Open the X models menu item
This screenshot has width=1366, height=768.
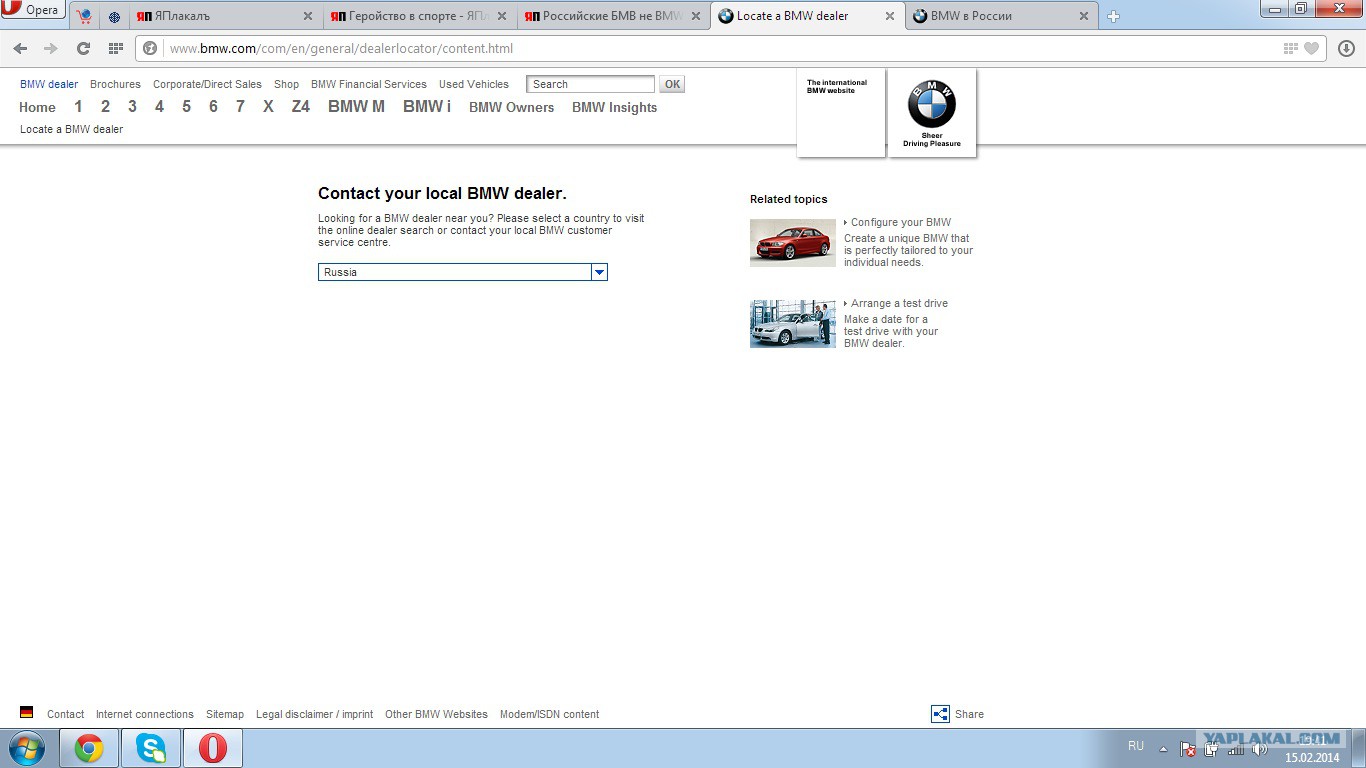point(268,107)
